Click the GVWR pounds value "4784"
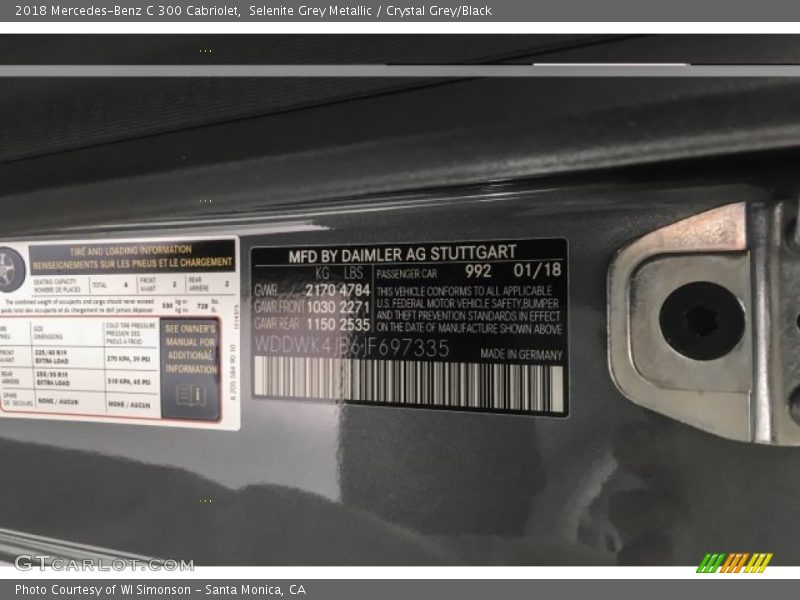 (x=355, y=290)
